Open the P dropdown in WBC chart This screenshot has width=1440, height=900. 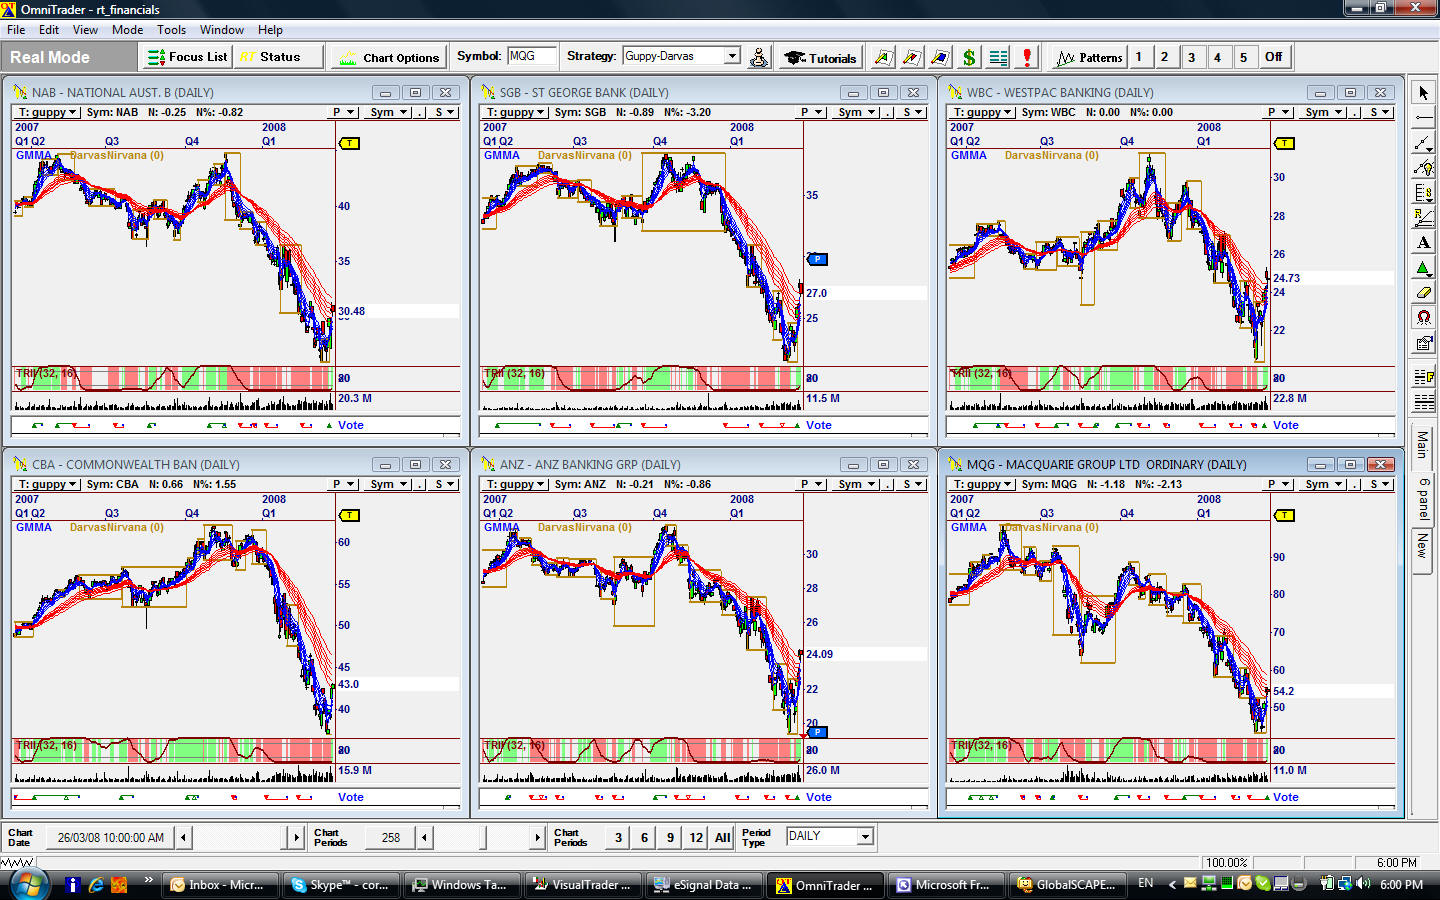click(1278, 112)
